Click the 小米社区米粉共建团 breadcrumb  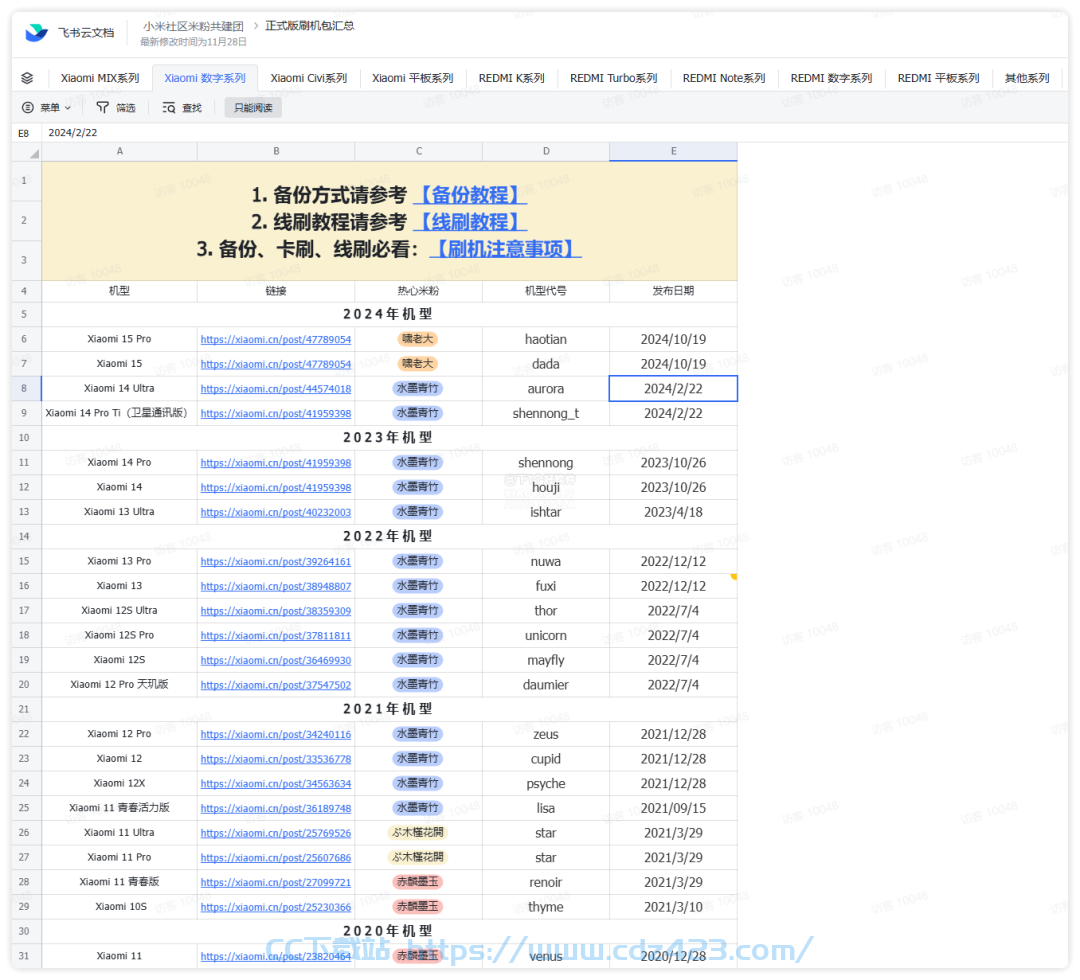(194, 26)
